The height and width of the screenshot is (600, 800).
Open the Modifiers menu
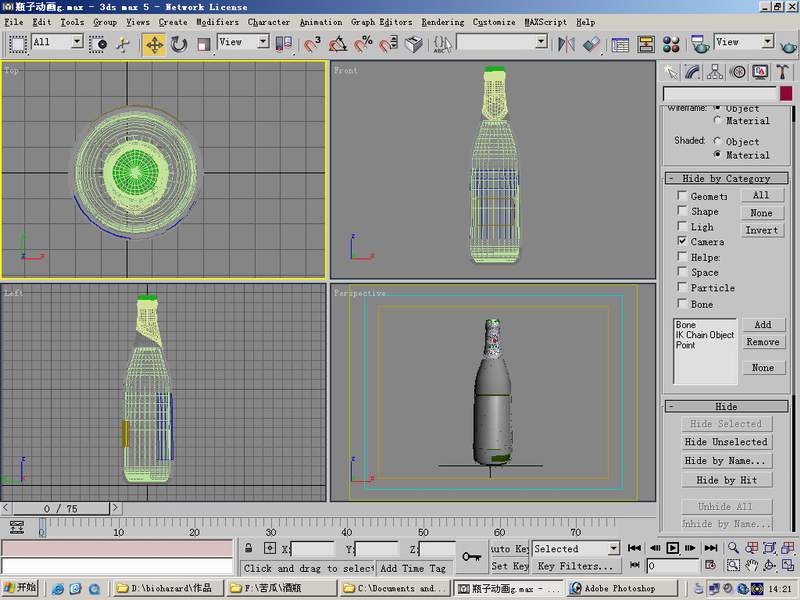coord(217,21)
